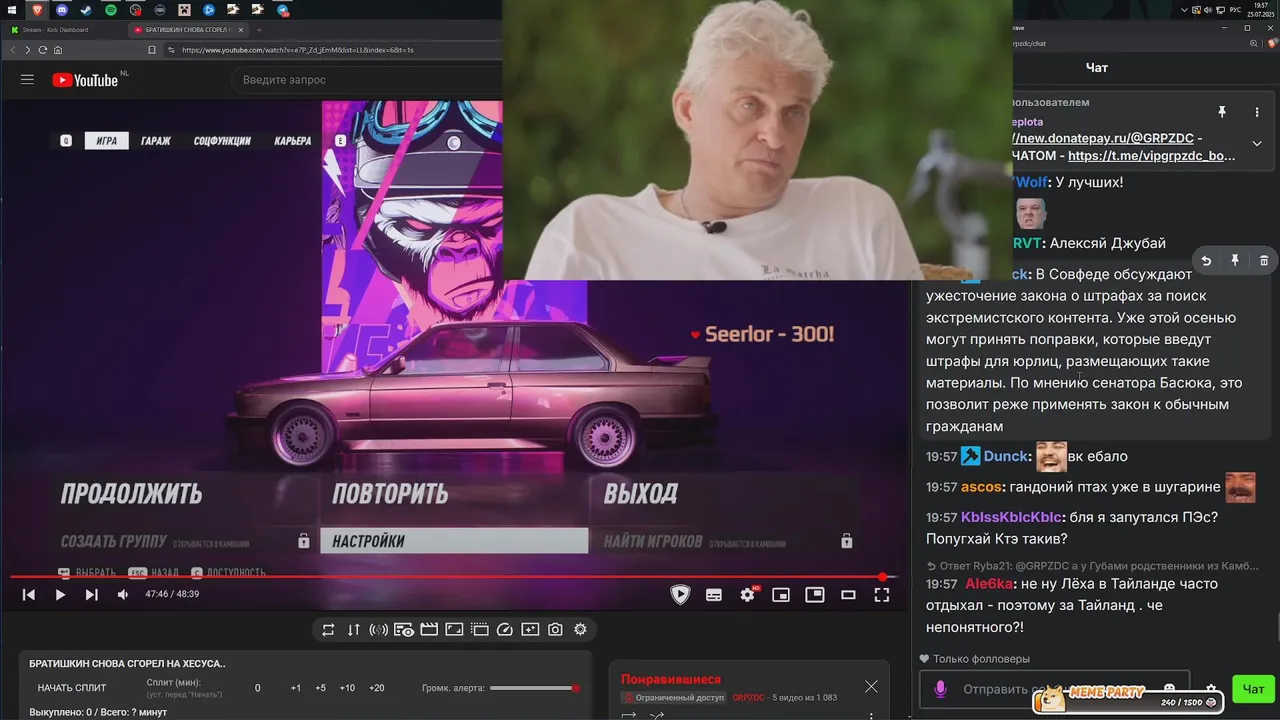
Task: Delete the highlighted chat message
Action: [x=1264, y=260]
